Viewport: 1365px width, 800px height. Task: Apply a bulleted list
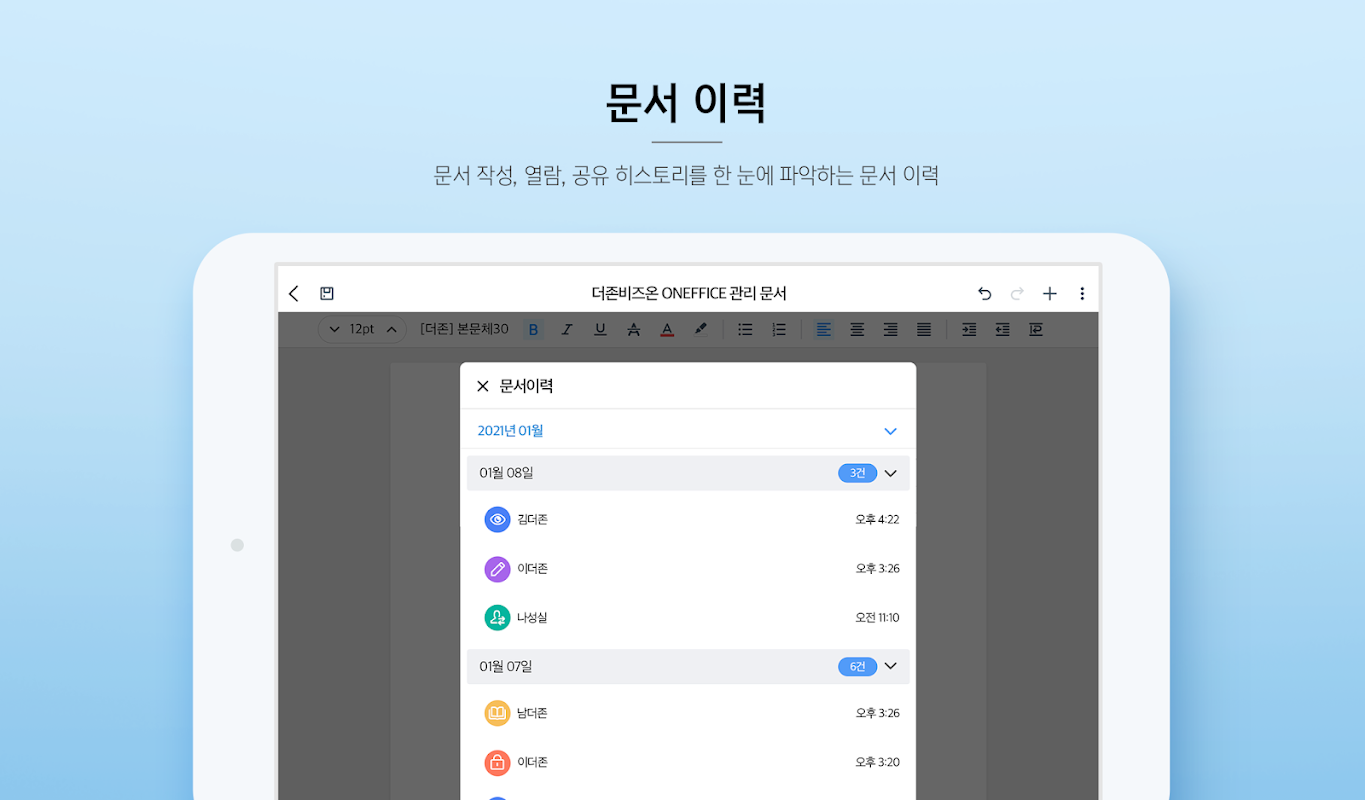pyautogui.click(x=745, y=329)
